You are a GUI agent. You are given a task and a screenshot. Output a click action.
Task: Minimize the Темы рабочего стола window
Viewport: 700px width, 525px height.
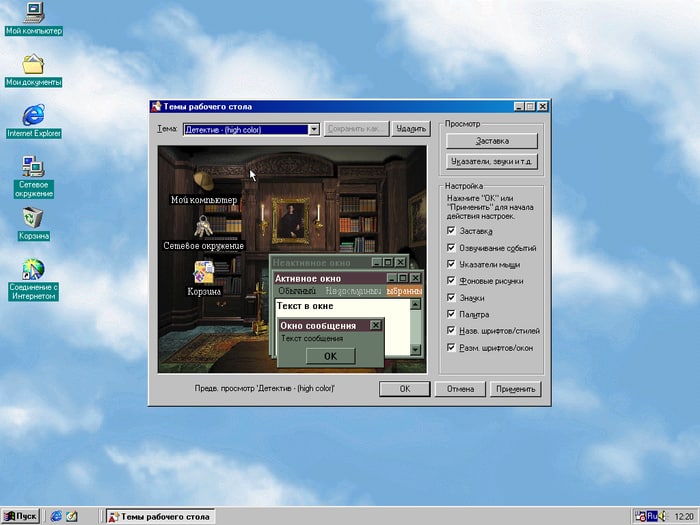point(519,106)
